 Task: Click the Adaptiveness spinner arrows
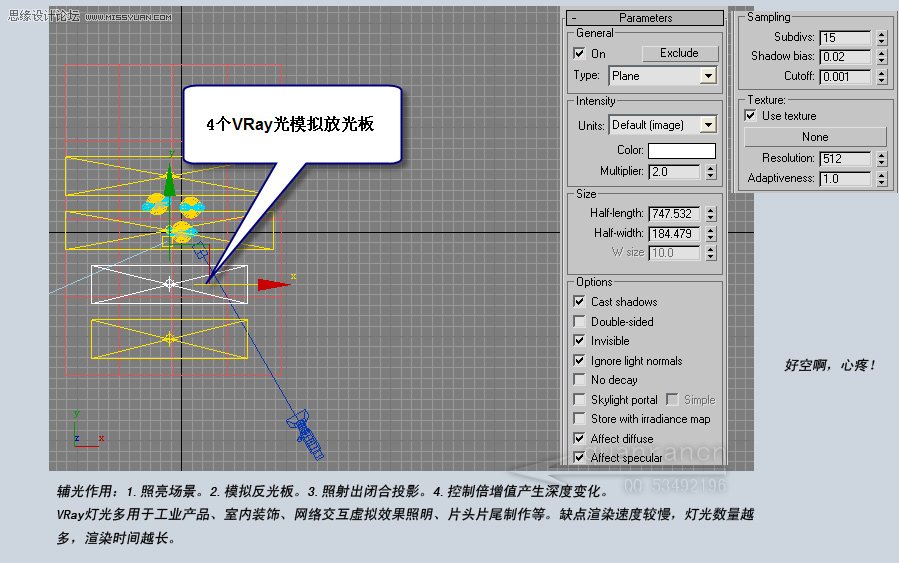click(882, 179)
